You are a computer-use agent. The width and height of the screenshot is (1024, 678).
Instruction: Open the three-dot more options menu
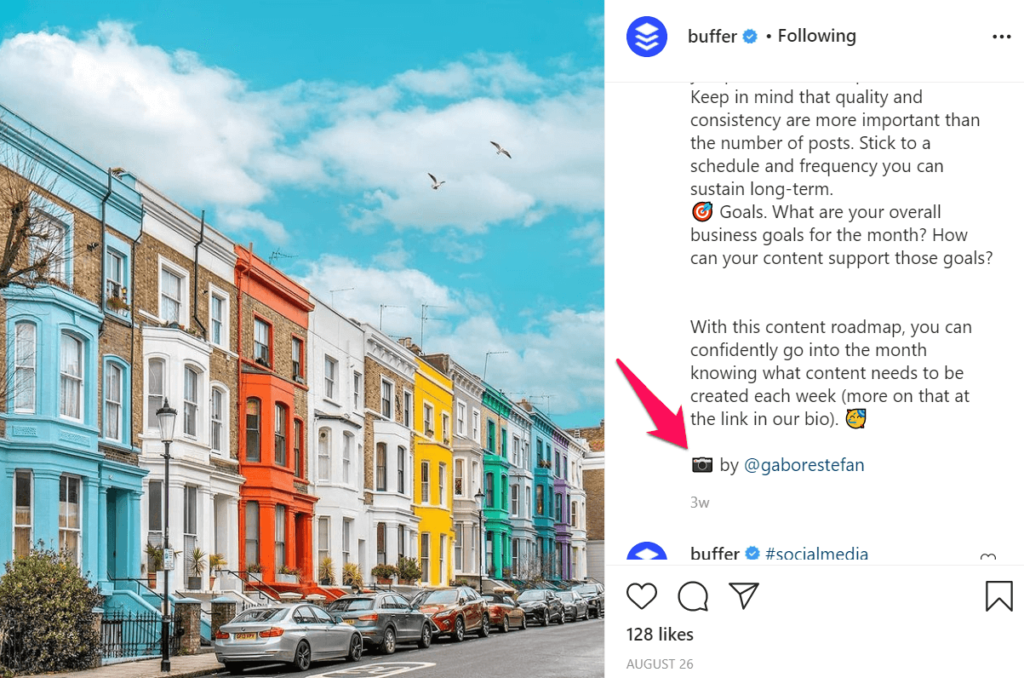click(1001, 37)
